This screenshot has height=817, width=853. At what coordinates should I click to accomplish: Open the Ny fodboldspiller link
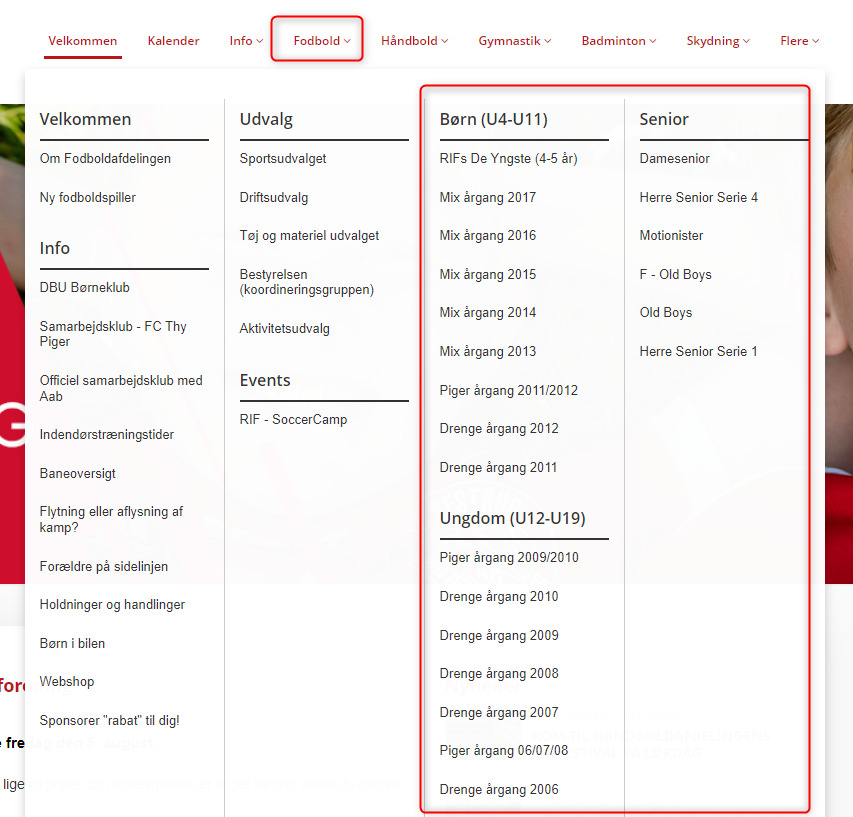coord(88,197)
